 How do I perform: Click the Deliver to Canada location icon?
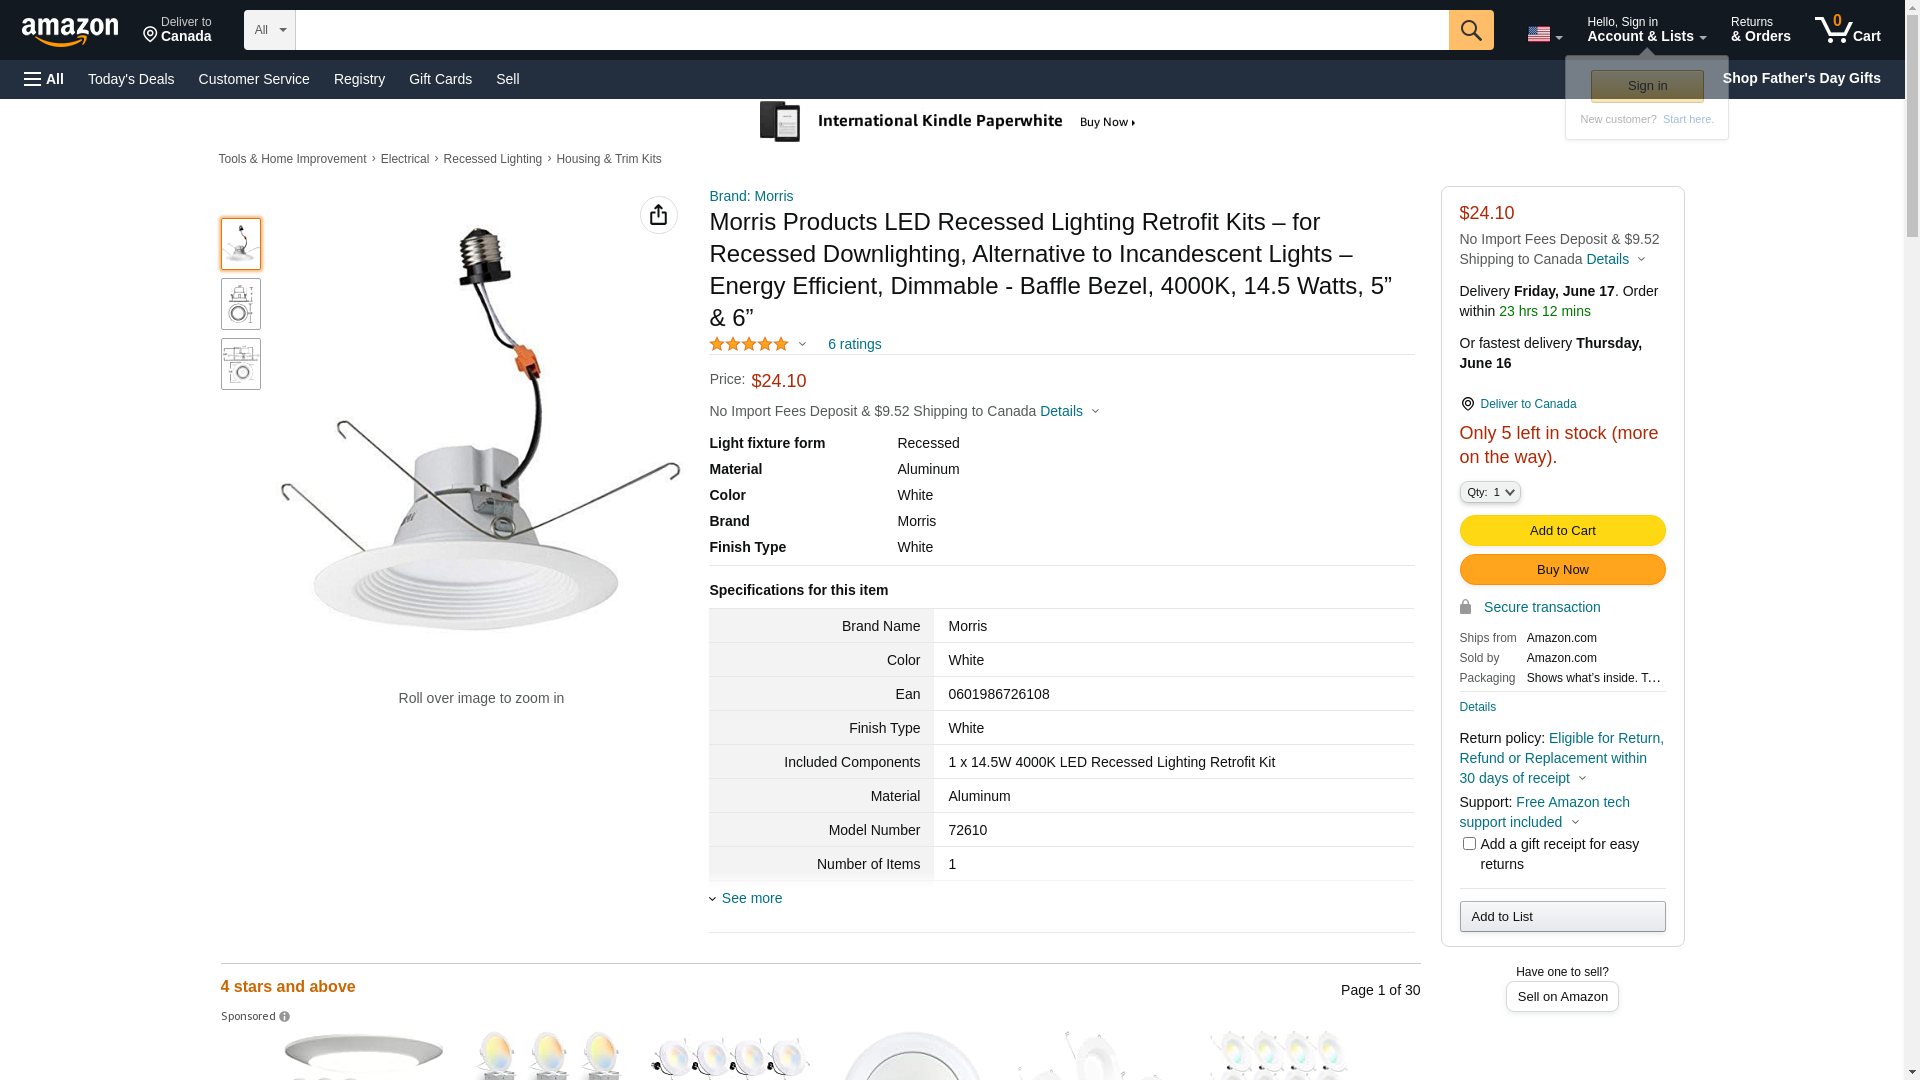pos(1467,404)
